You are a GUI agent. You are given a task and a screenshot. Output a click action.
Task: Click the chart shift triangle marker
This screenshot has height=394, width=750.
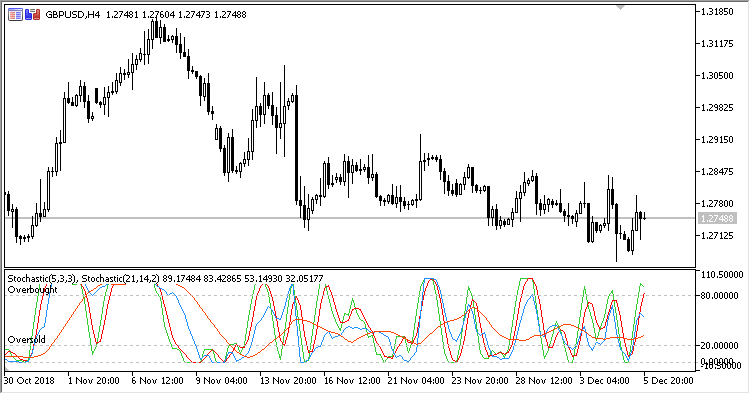coord(620,8)
